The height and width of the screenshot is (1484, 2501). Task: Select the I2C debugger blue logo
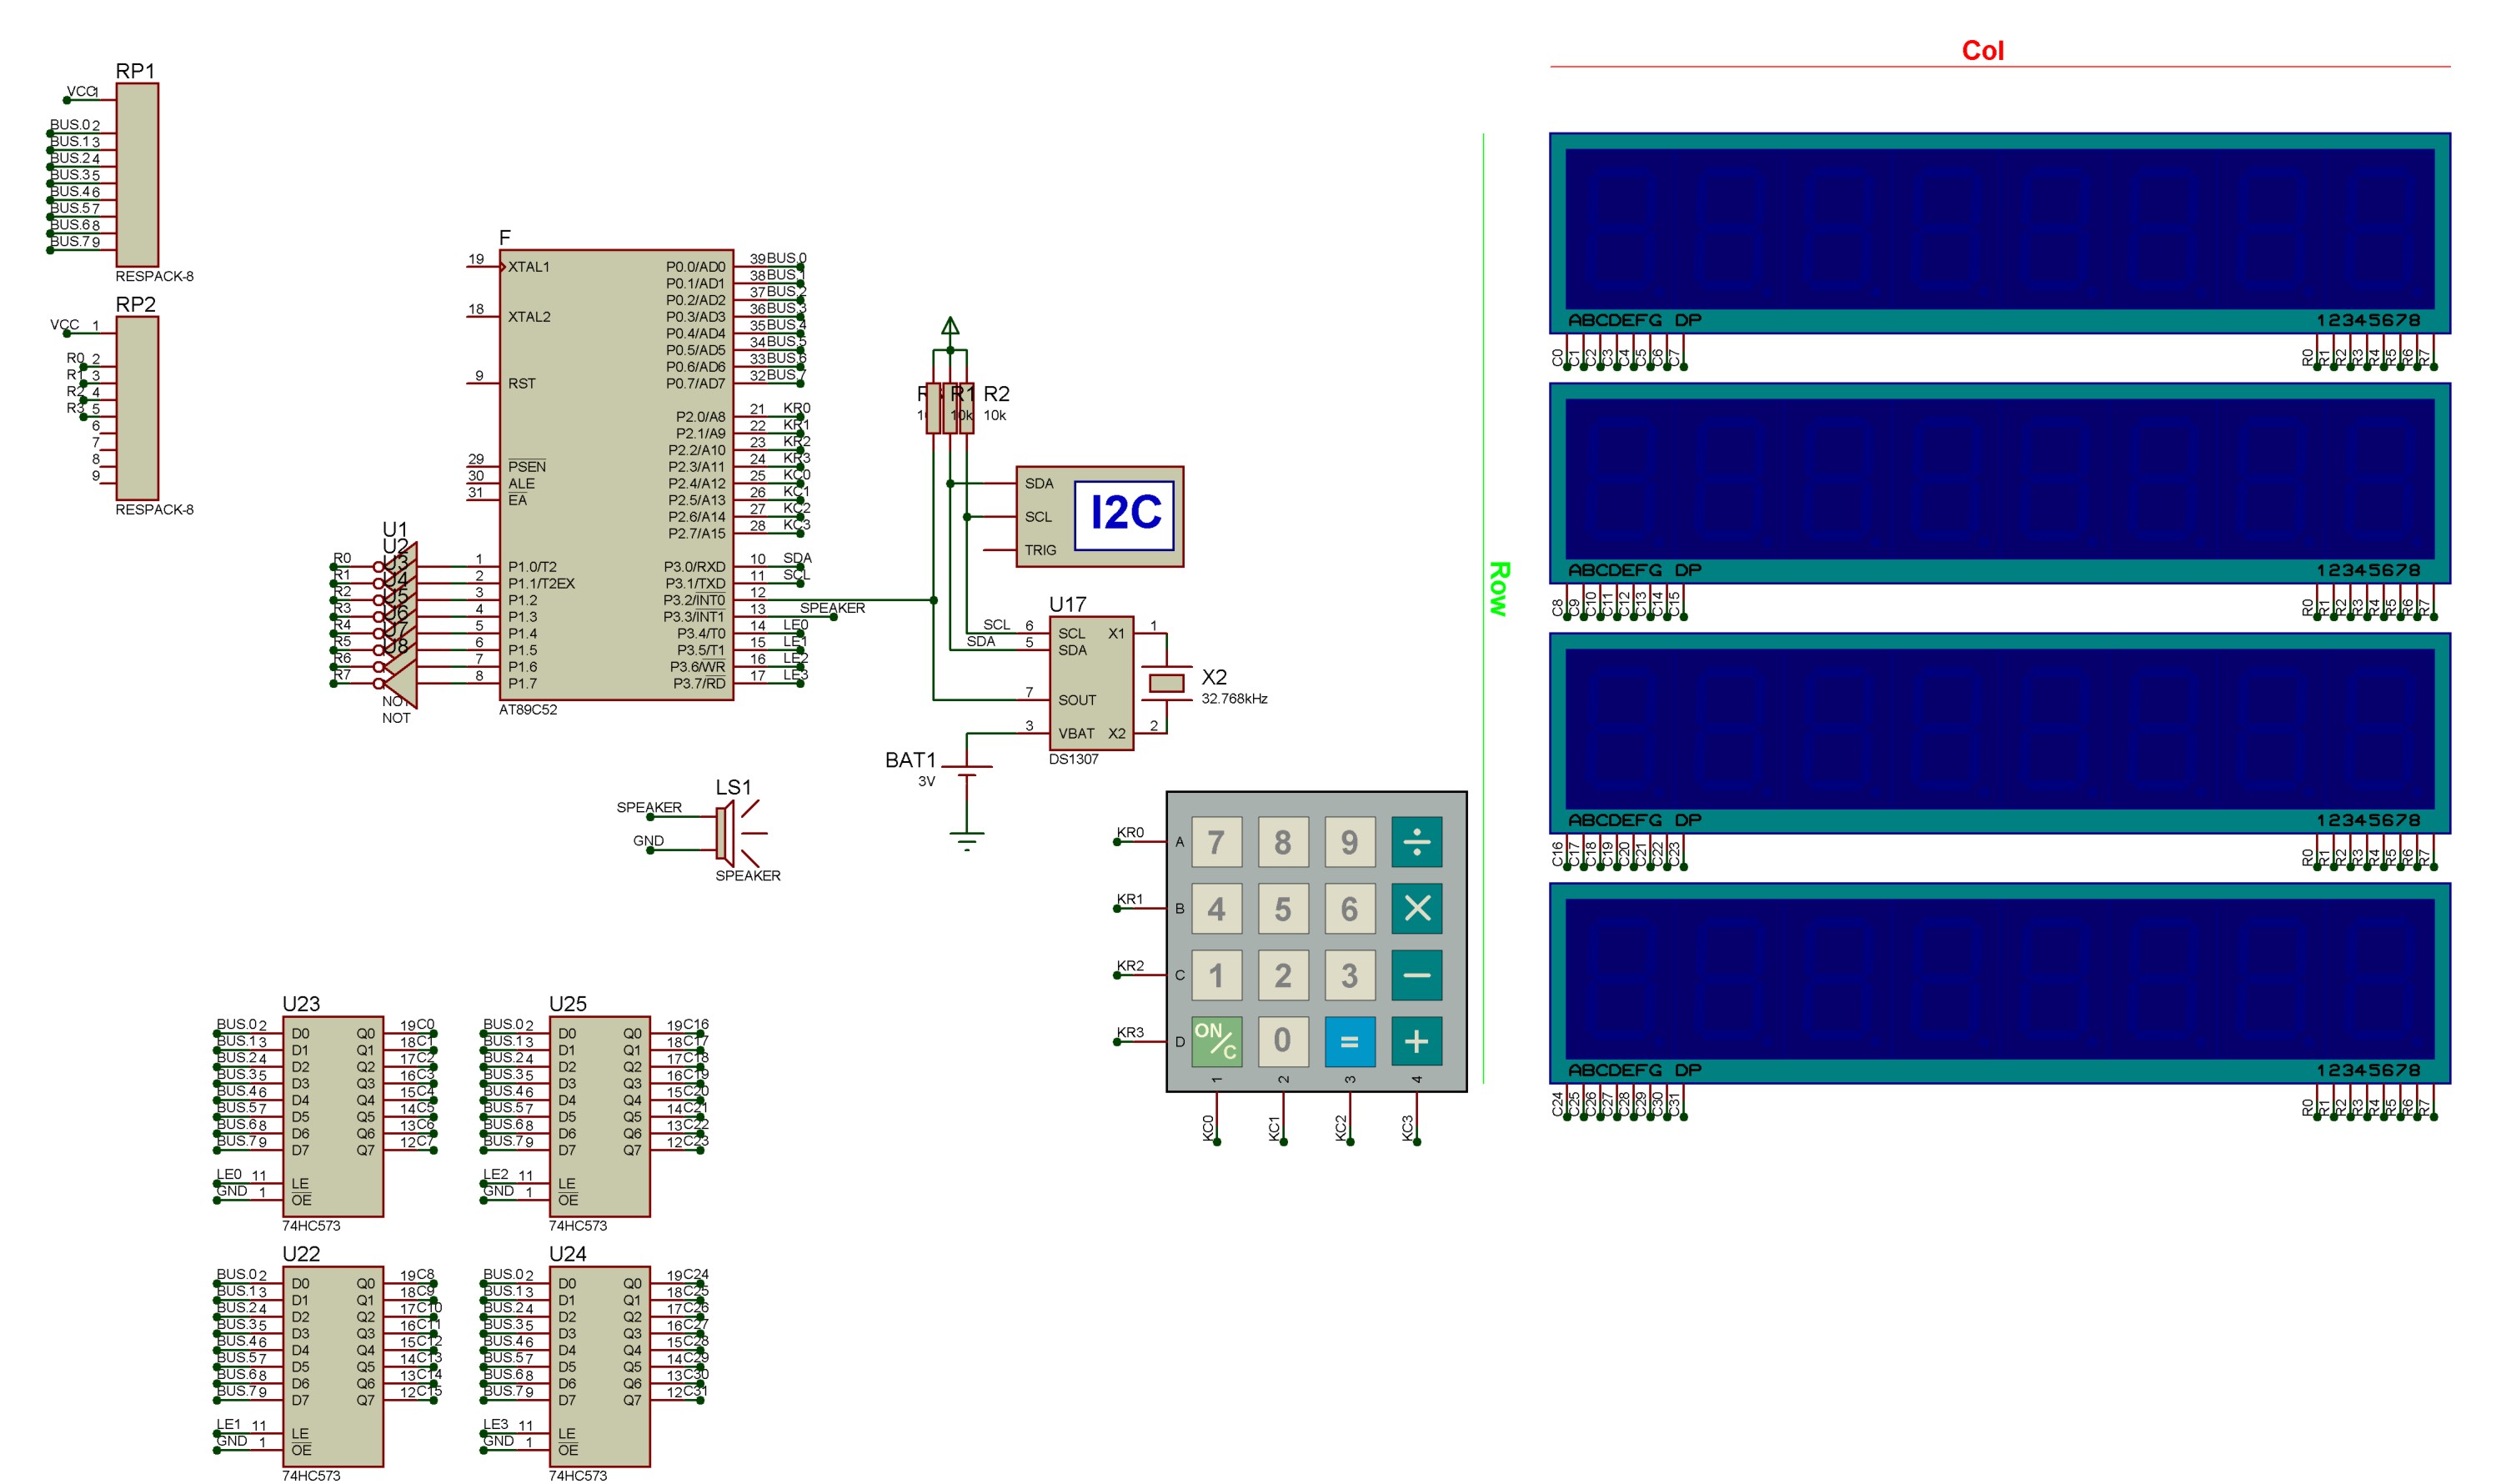1124,515
